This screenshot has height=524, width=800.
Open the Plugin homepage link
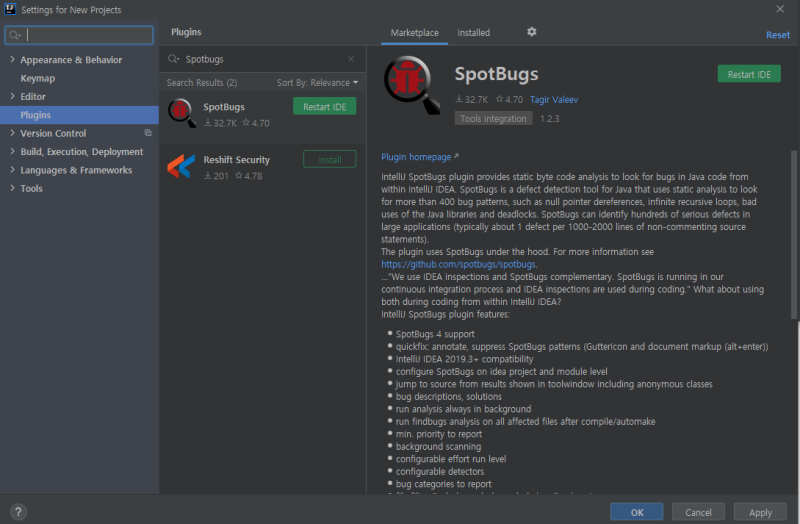click(x=419, y=157)
